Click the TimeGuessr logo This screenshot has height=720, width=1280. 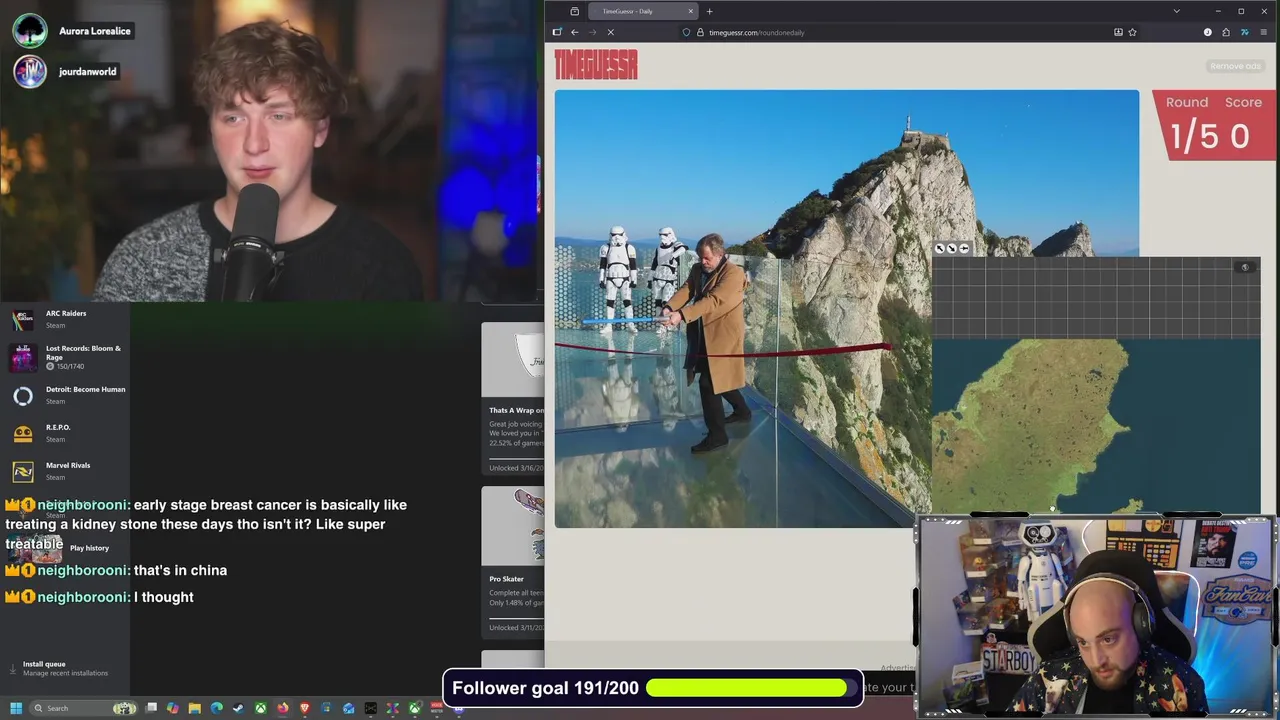(596, 65)
